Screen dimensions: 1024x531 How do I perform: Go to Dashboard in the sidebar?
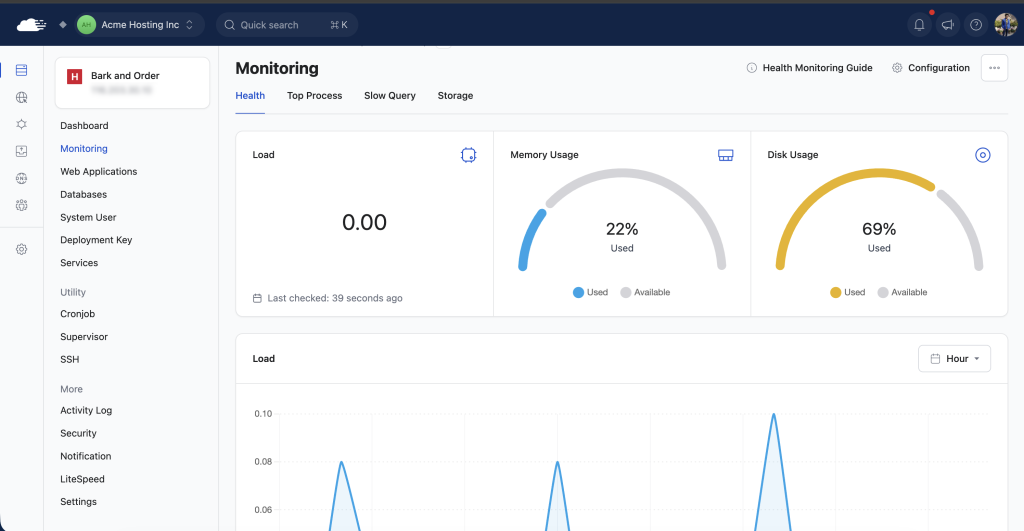tap(84, 125)
